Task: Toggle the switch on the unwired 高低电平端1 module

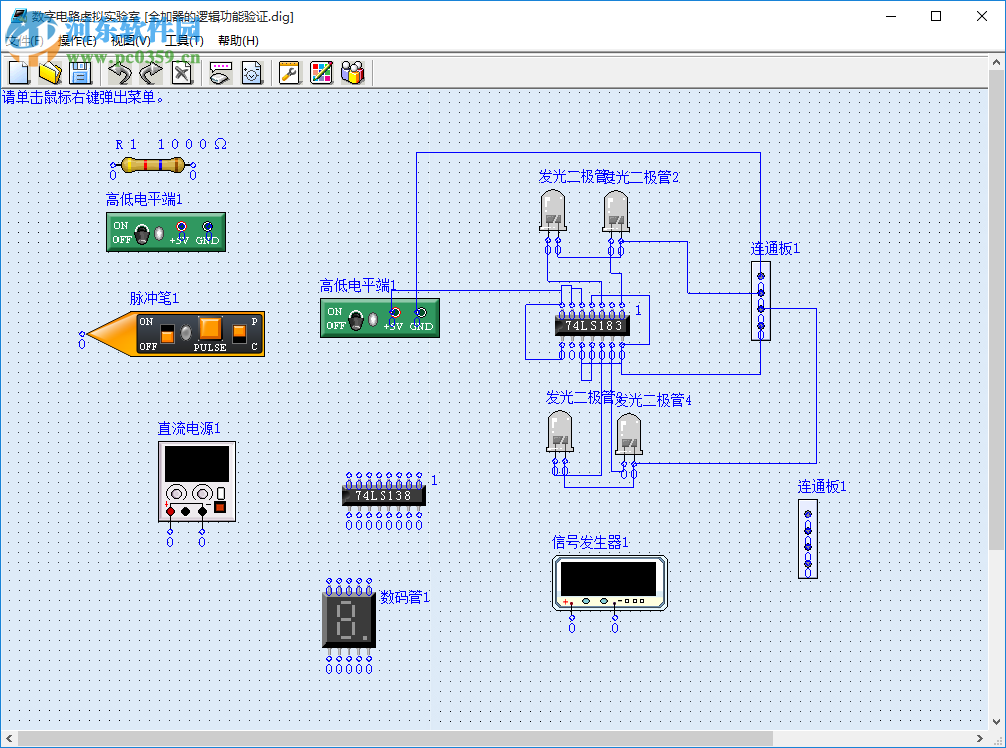Action: tap(144, 234)
